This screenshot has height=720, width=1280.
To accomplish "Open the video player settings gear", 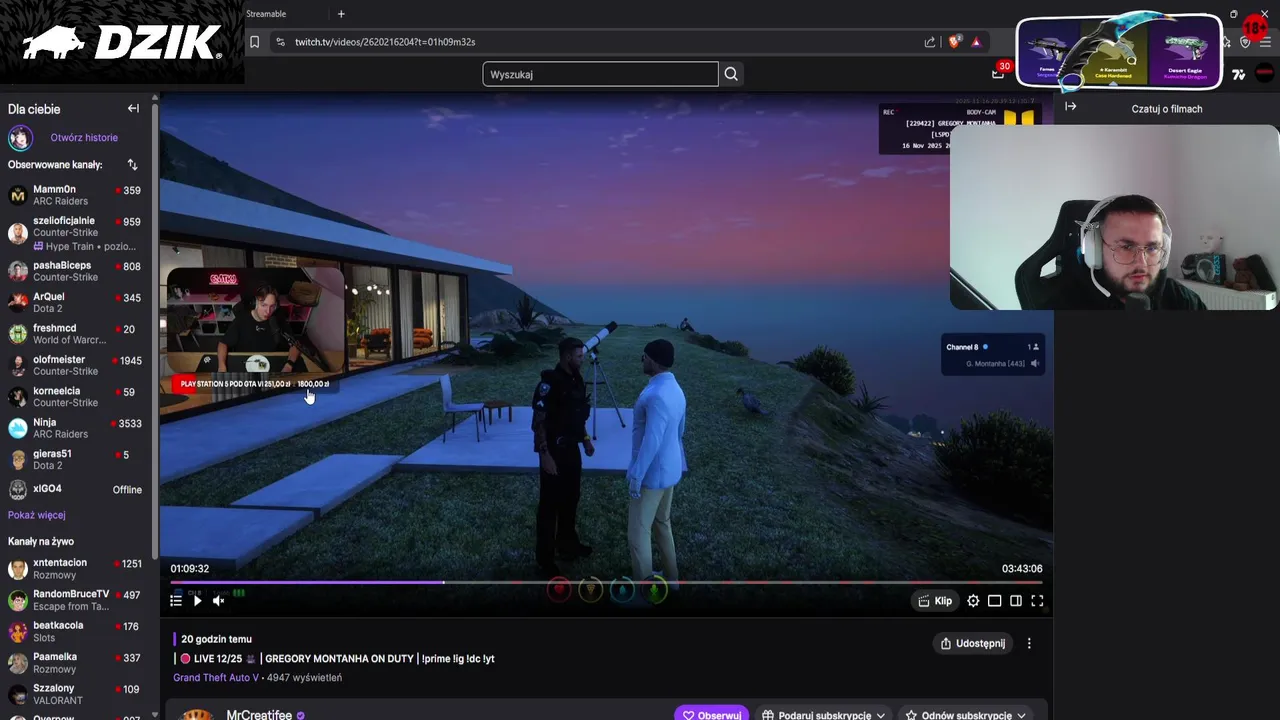I will [973, 601].
